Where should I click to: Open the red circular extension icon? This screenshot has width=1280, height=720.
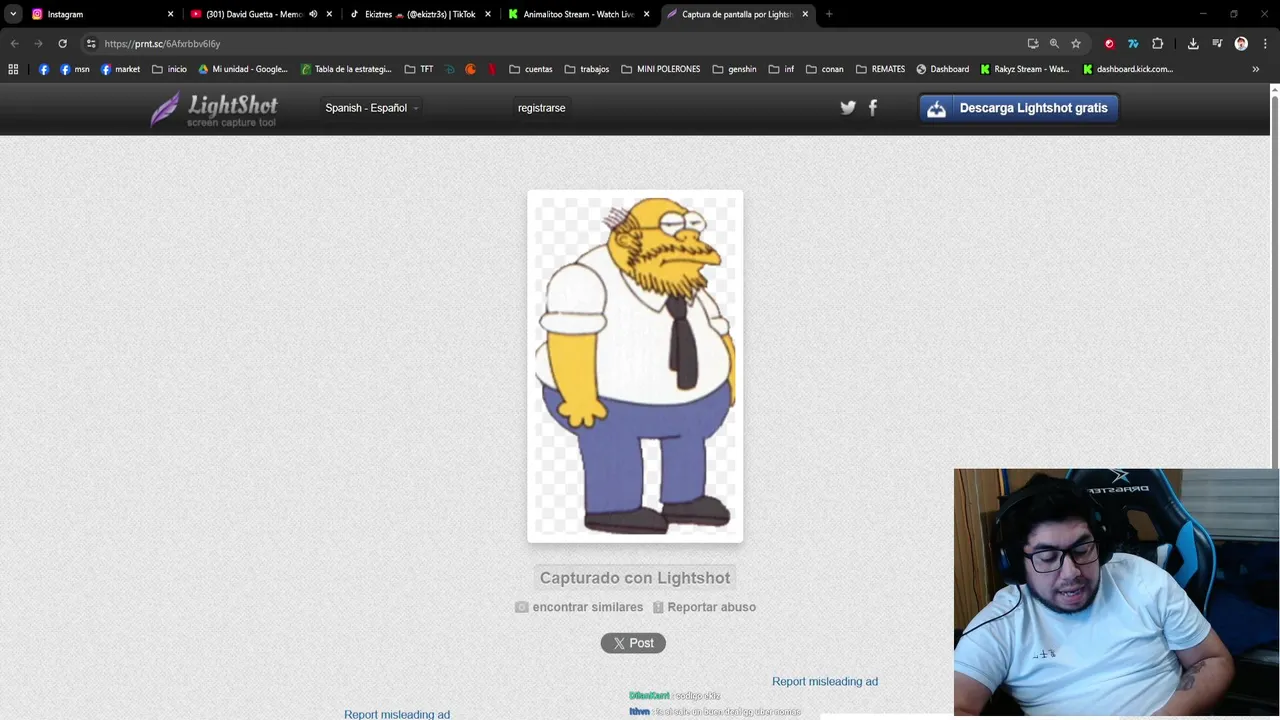click(1109, 44)
